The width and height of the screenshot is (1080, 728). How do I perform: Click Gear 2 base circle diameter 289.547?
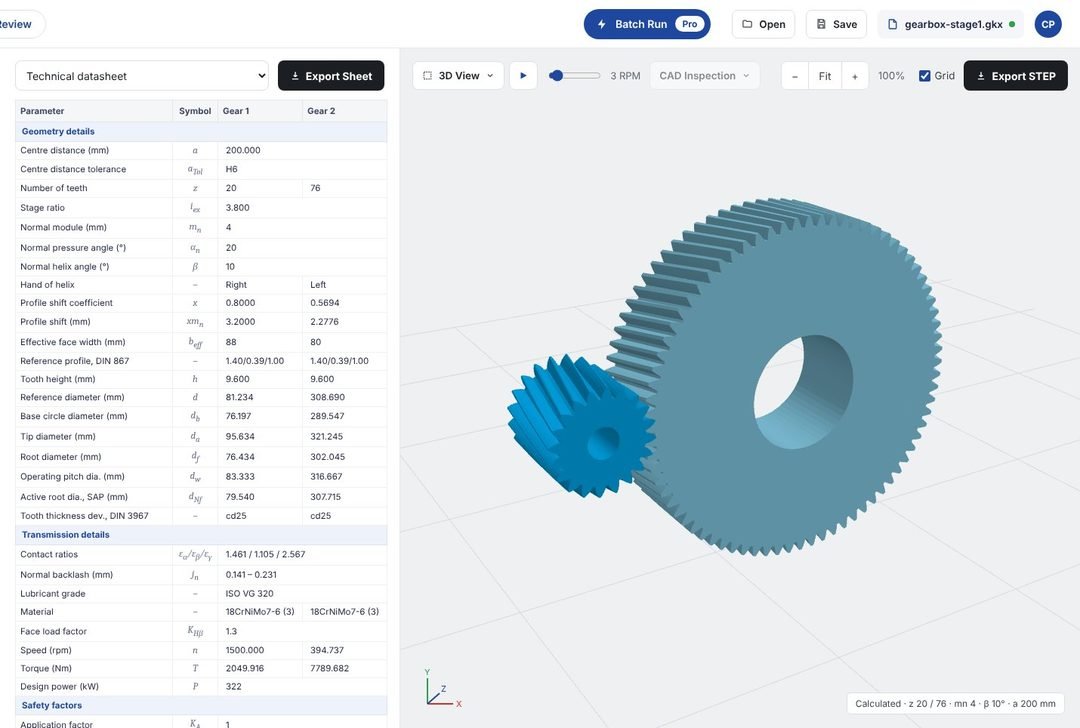click(x=327, y=416)
